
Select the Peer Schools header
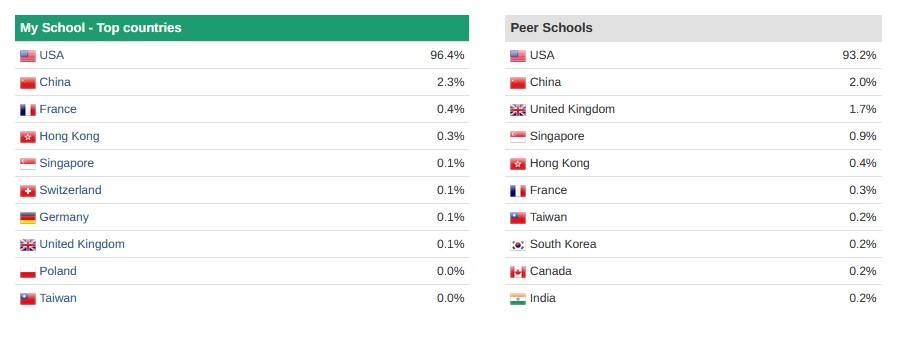693,28
